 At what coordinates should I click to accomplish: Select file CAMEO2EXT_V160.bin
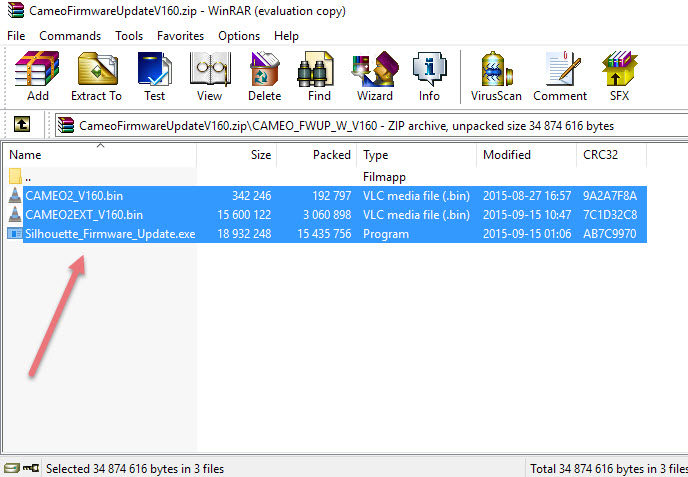[84, 215]
